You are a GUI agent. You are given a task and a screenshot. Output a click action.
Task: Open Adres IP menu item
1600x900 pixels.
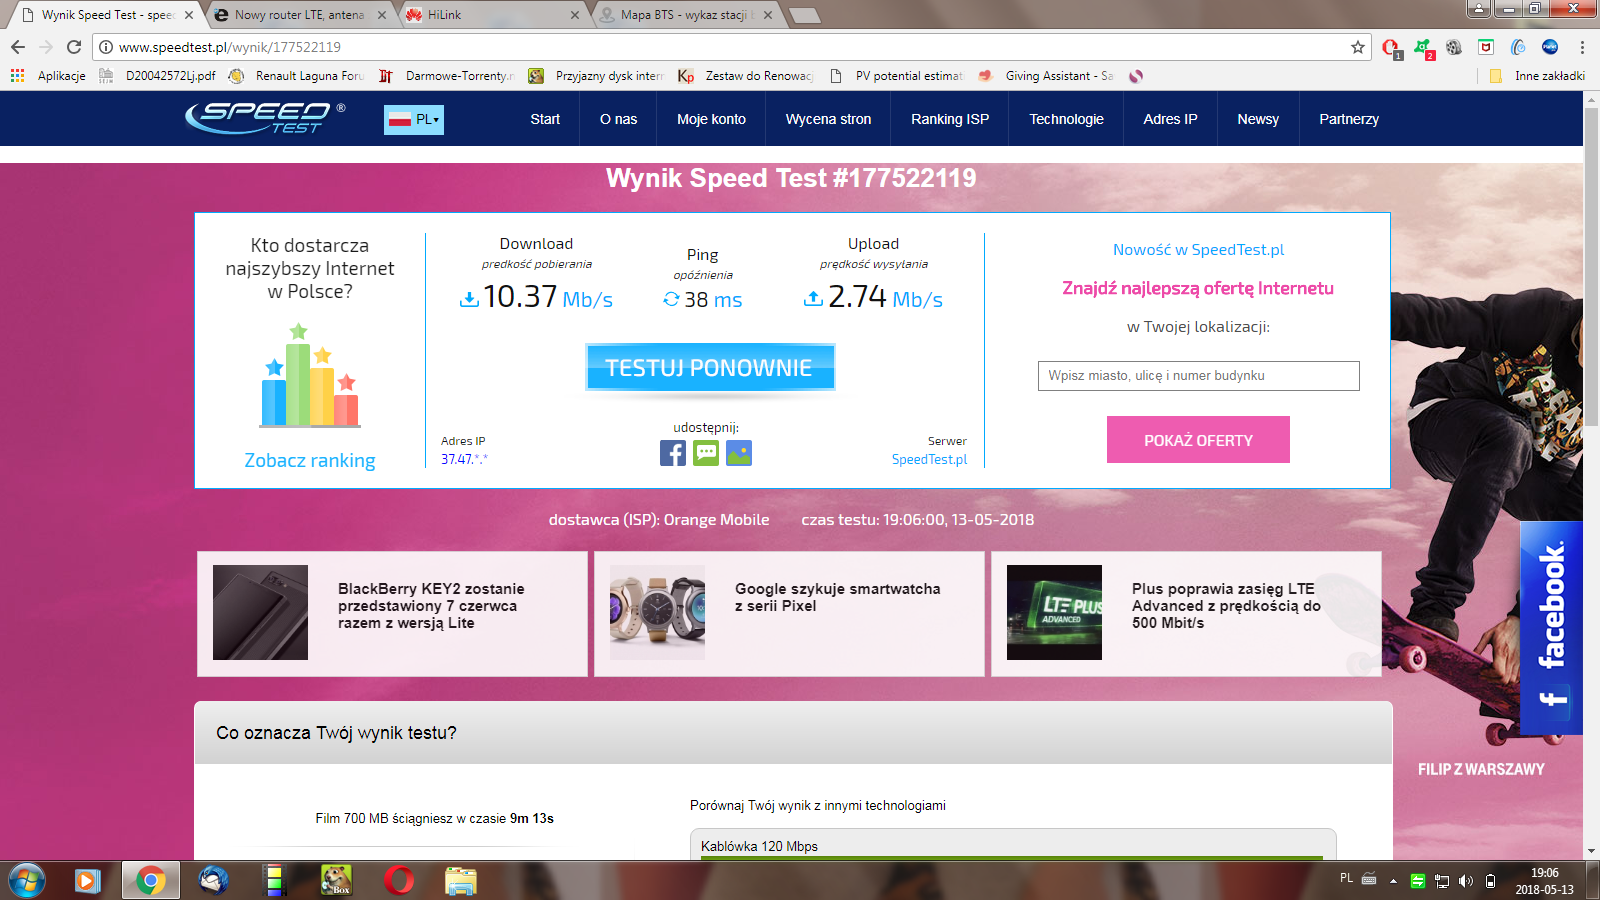click(x=1170, y=119)
